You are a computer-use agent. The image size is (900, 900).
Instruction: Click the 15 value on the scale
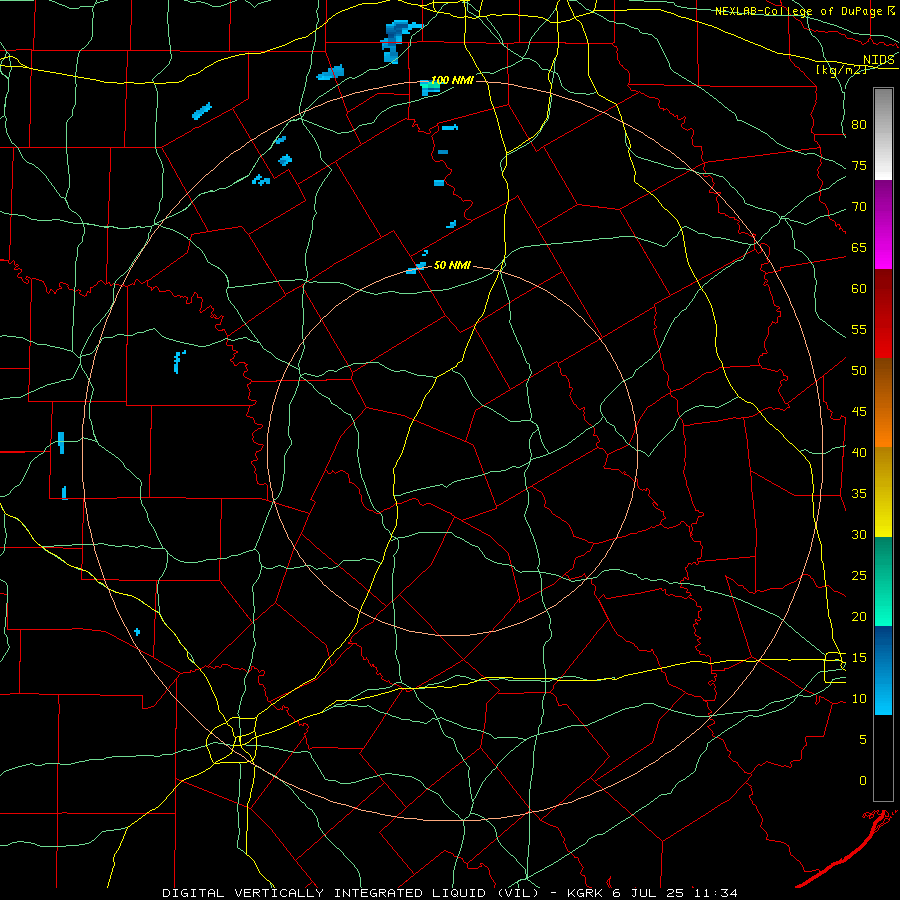859,658
